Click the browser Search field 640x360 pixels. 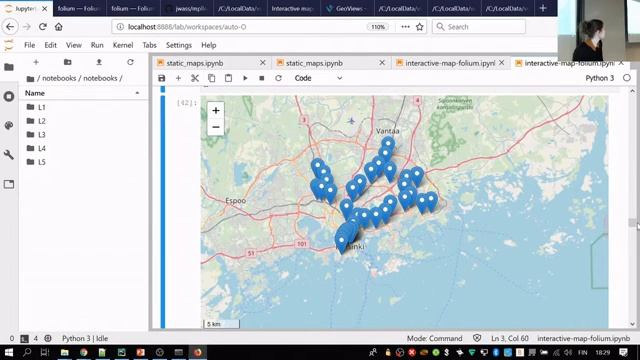point(479,27)
